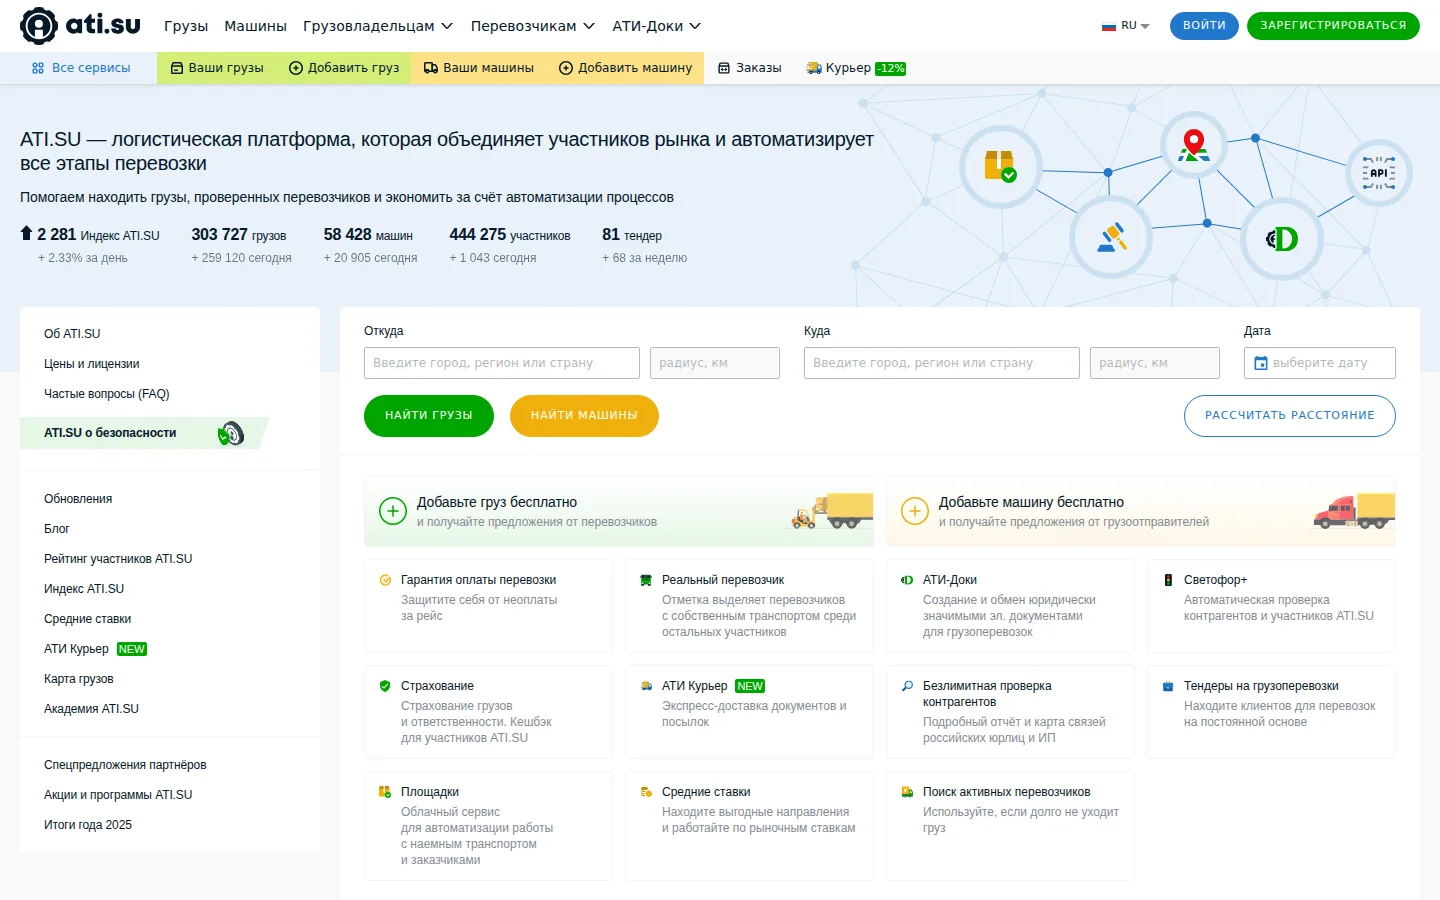Click the Зарегистрироваться button
Image resolution: width=1440 pixels, height=900 pixels.
[x=1333, y=26]
